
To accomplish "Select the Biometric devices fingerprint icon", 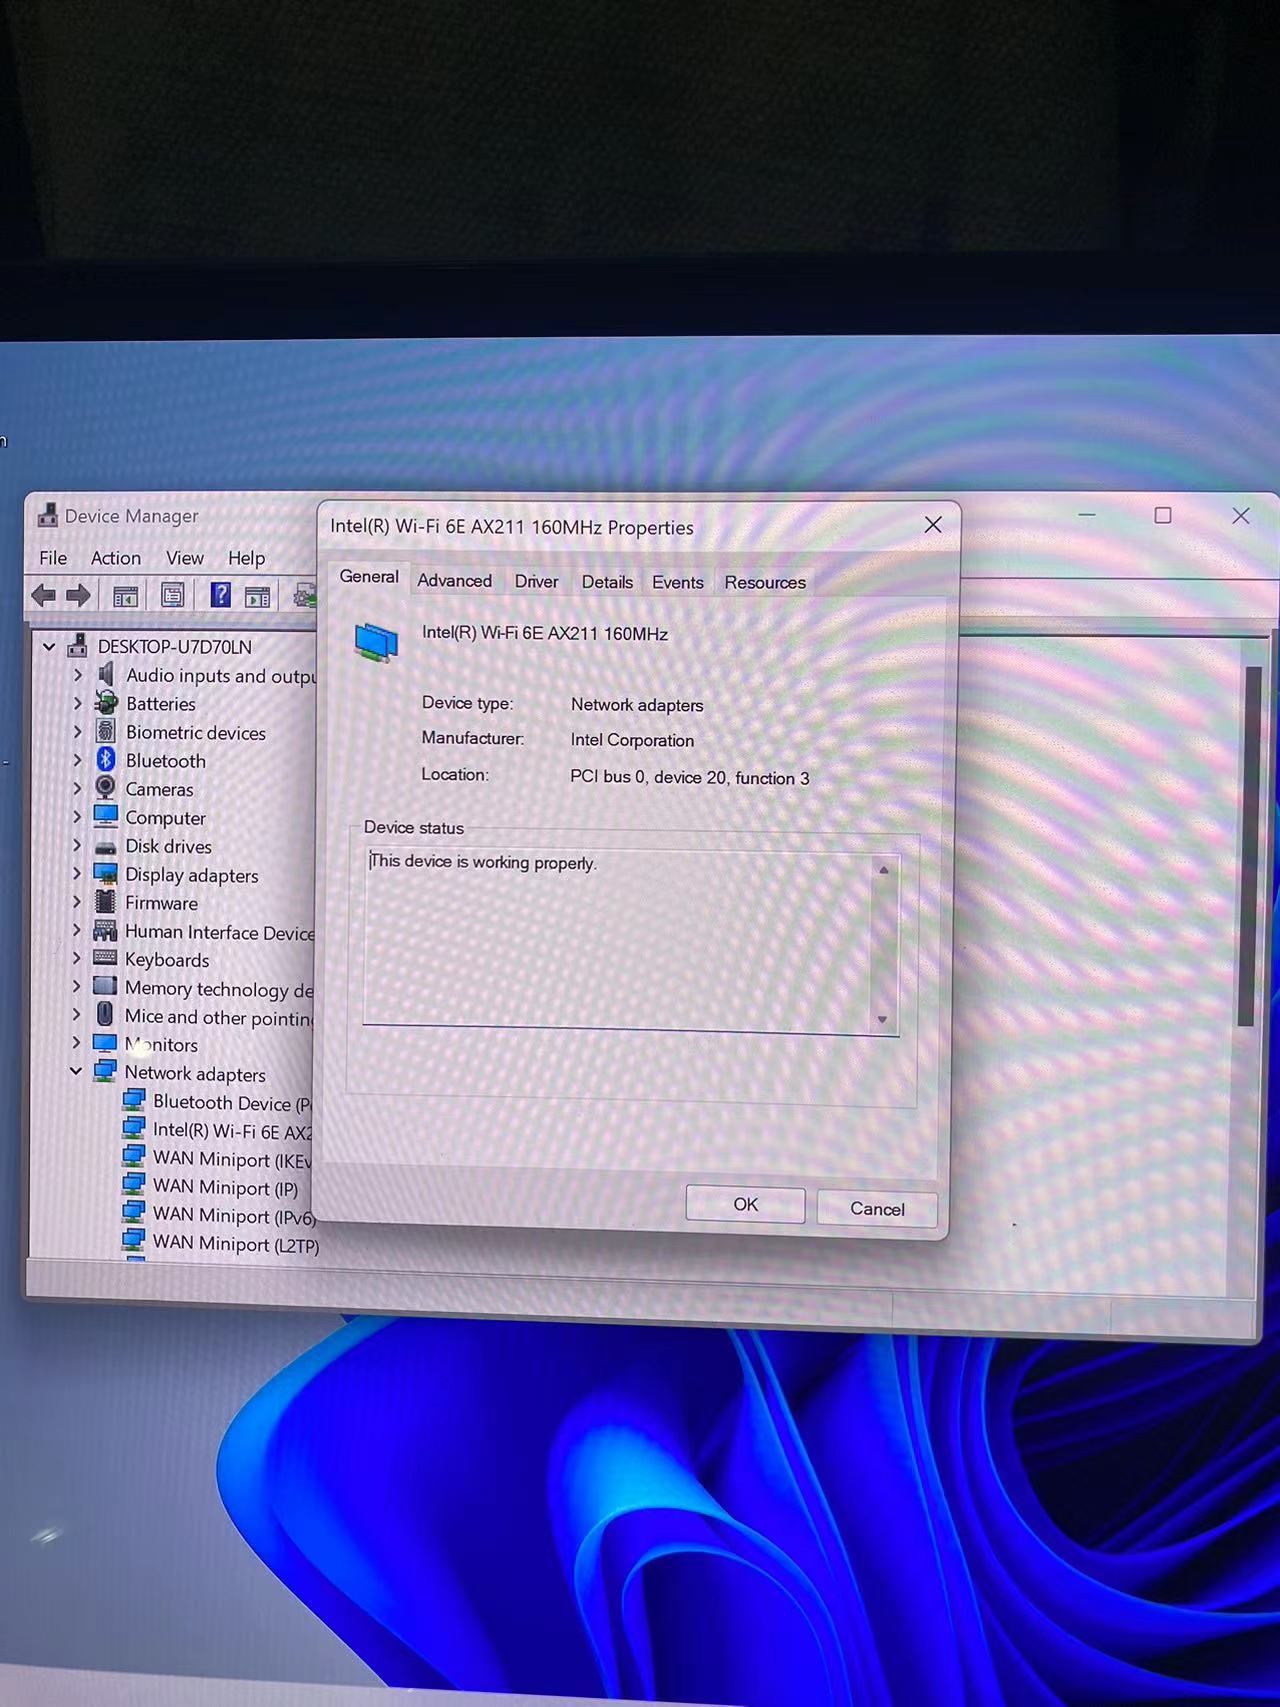I will 106,731.
